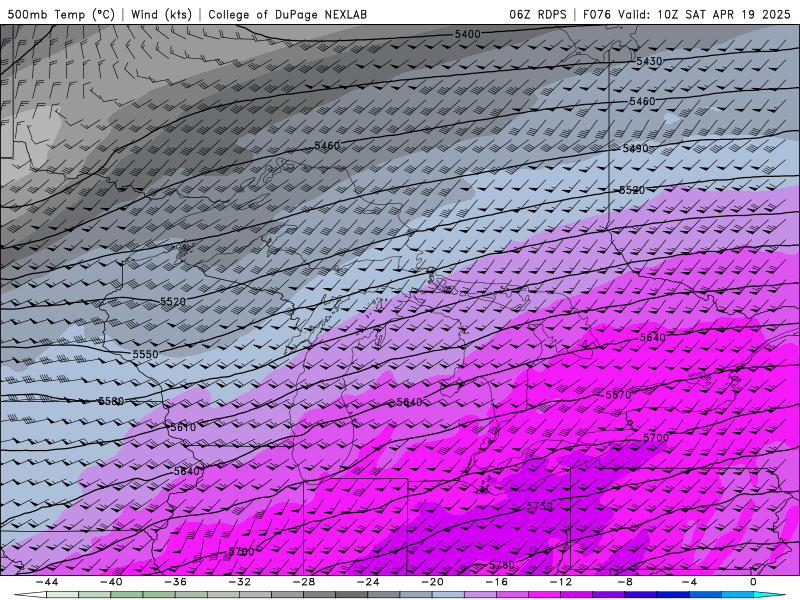Click the 'SAT APR 19 2025' valid date
The image size is (800, 600).
738,14
